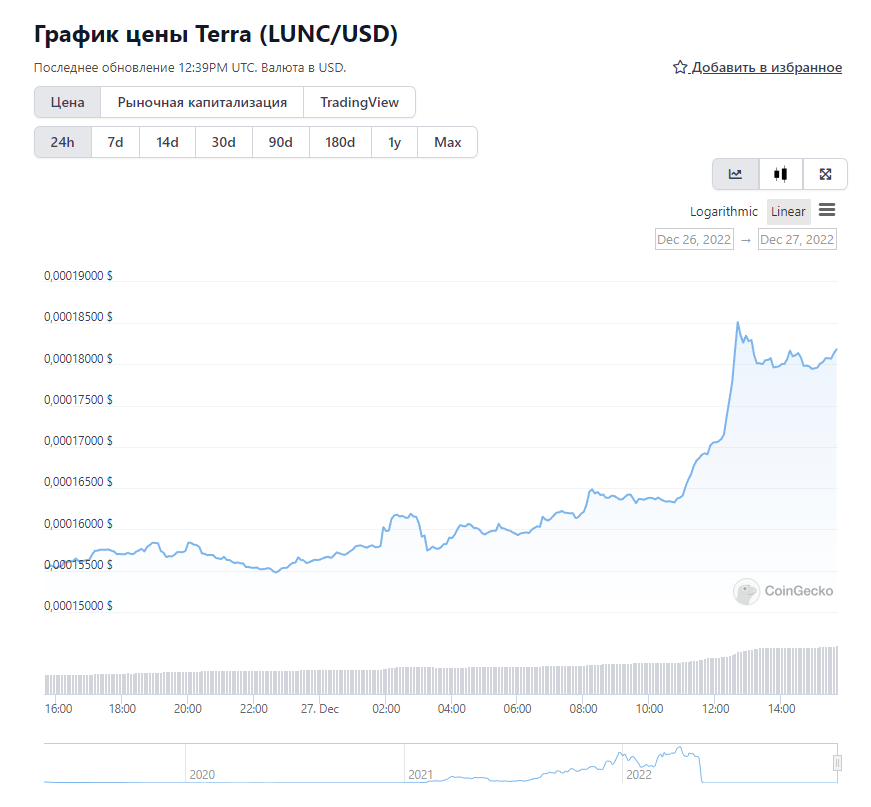
Task: Choose the Max range button
Action: (448, 142)
